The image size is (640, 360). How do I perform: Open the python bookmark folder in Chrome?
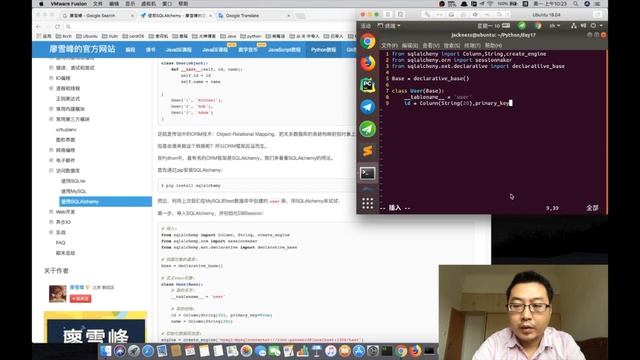[250, 36]
